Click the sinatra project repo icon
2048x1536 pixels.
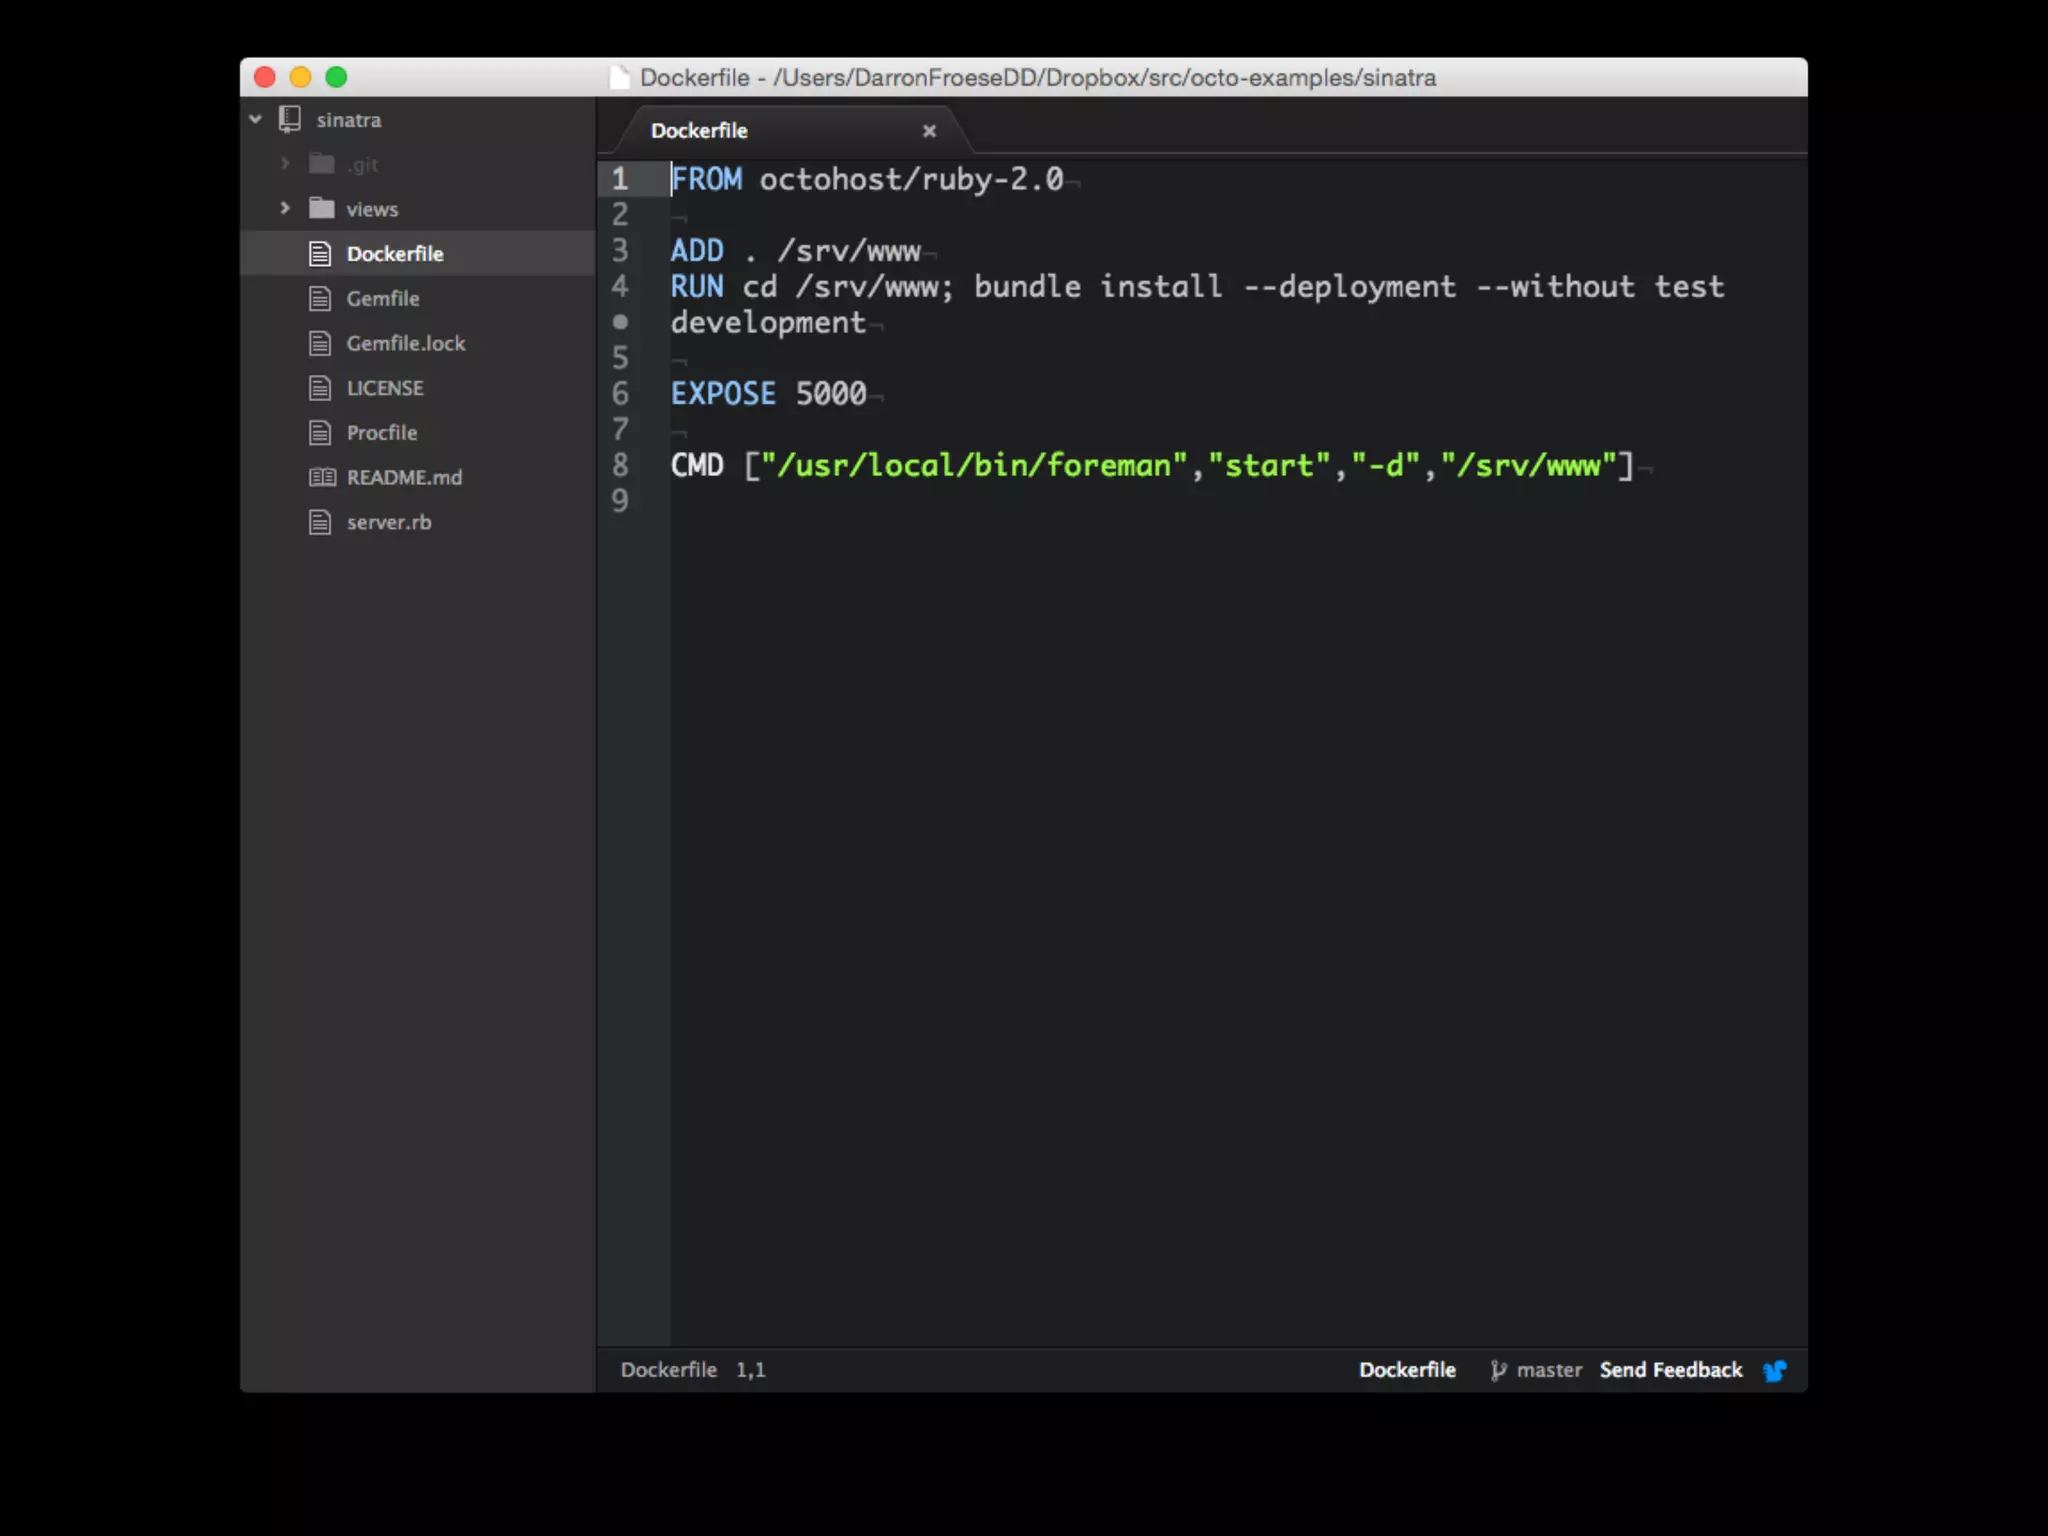click(x=290, y=119)
